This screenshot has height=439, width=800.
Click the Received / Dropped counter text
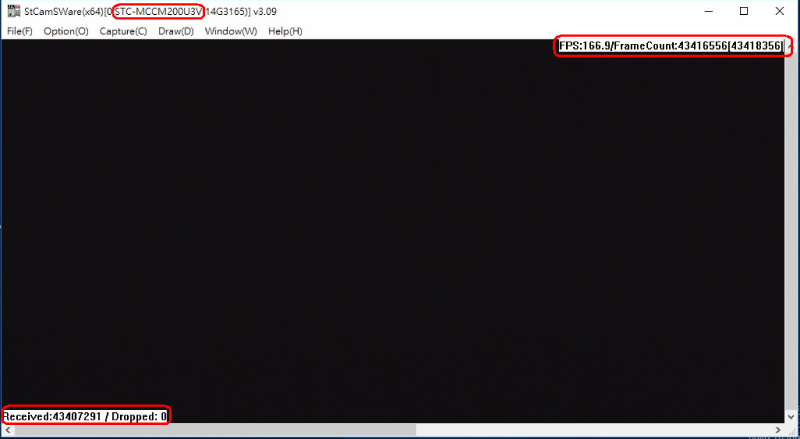85,415
